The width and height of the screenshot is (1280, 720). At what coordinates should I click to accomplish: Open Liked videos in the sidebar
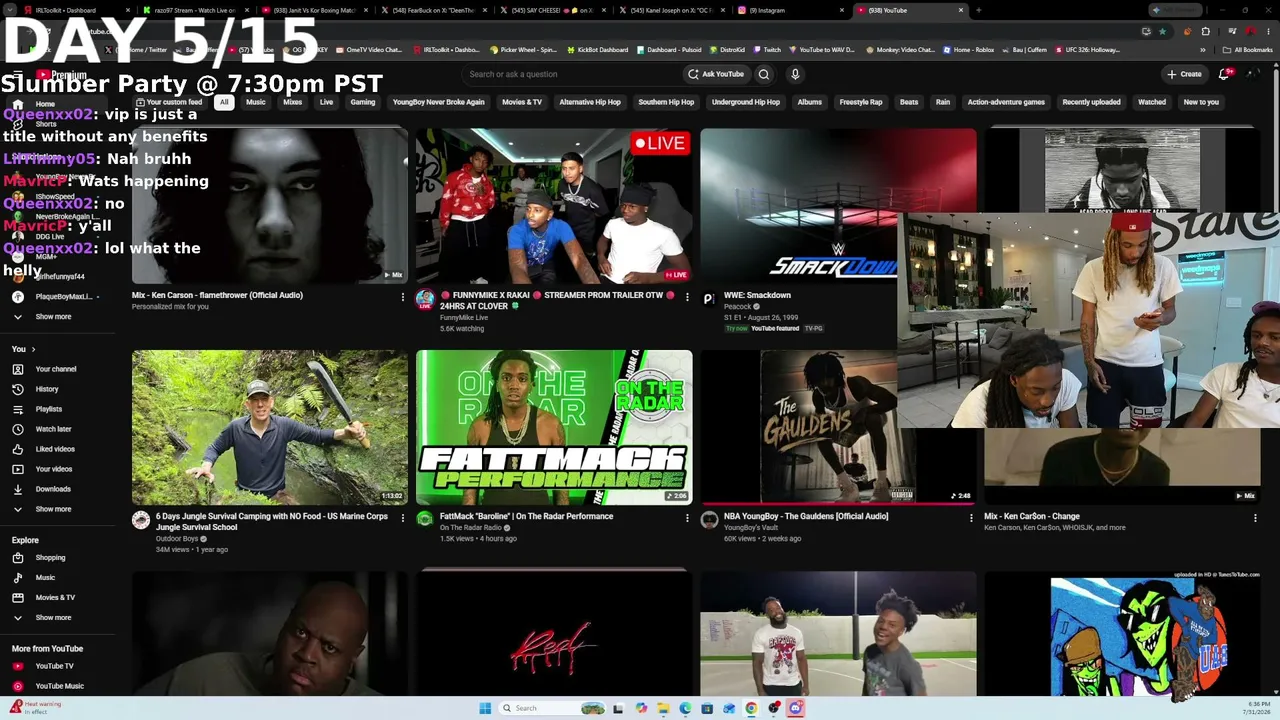[x=55, y=449]
